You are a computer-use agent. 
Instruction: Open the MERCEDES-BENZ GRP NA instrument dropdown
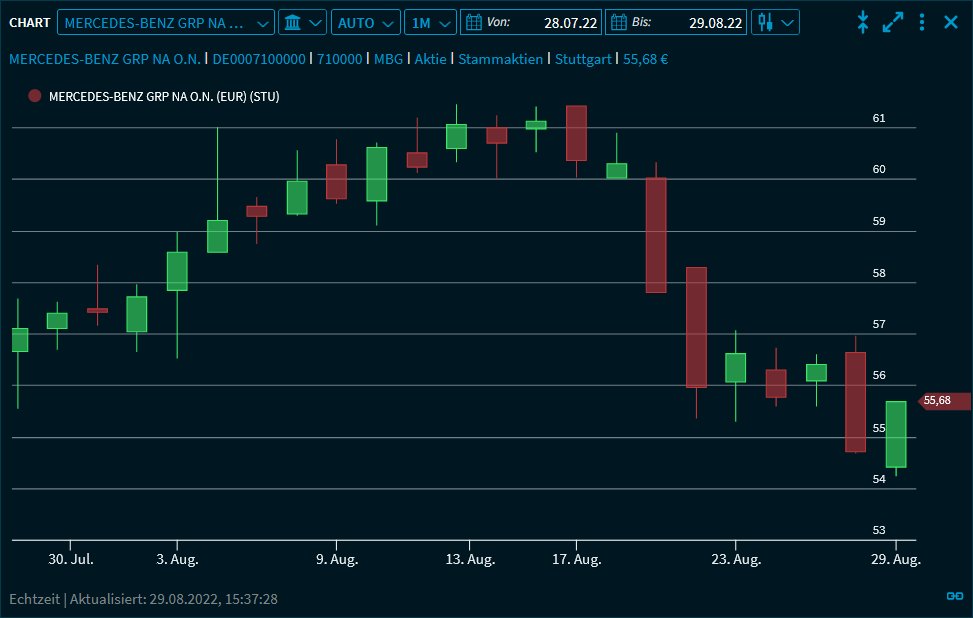coord(166,22)
